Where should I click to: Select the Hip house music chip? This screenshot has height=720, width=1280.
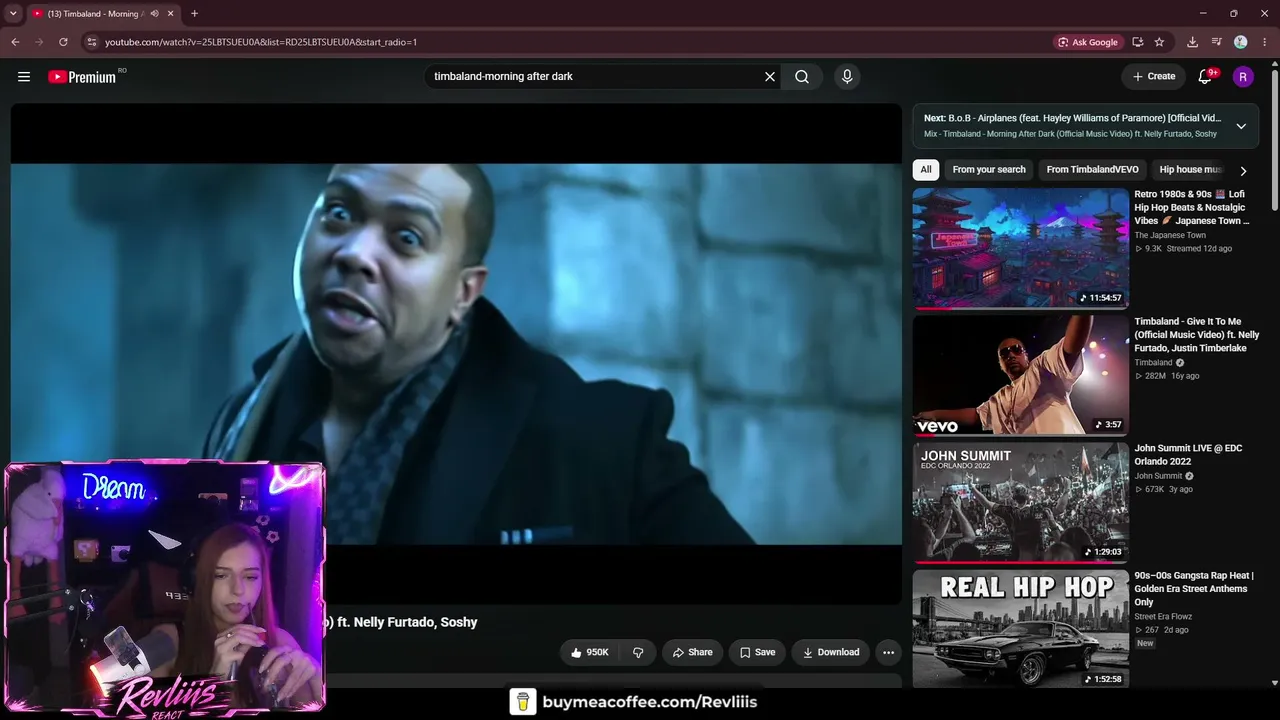click(1190, 170)
